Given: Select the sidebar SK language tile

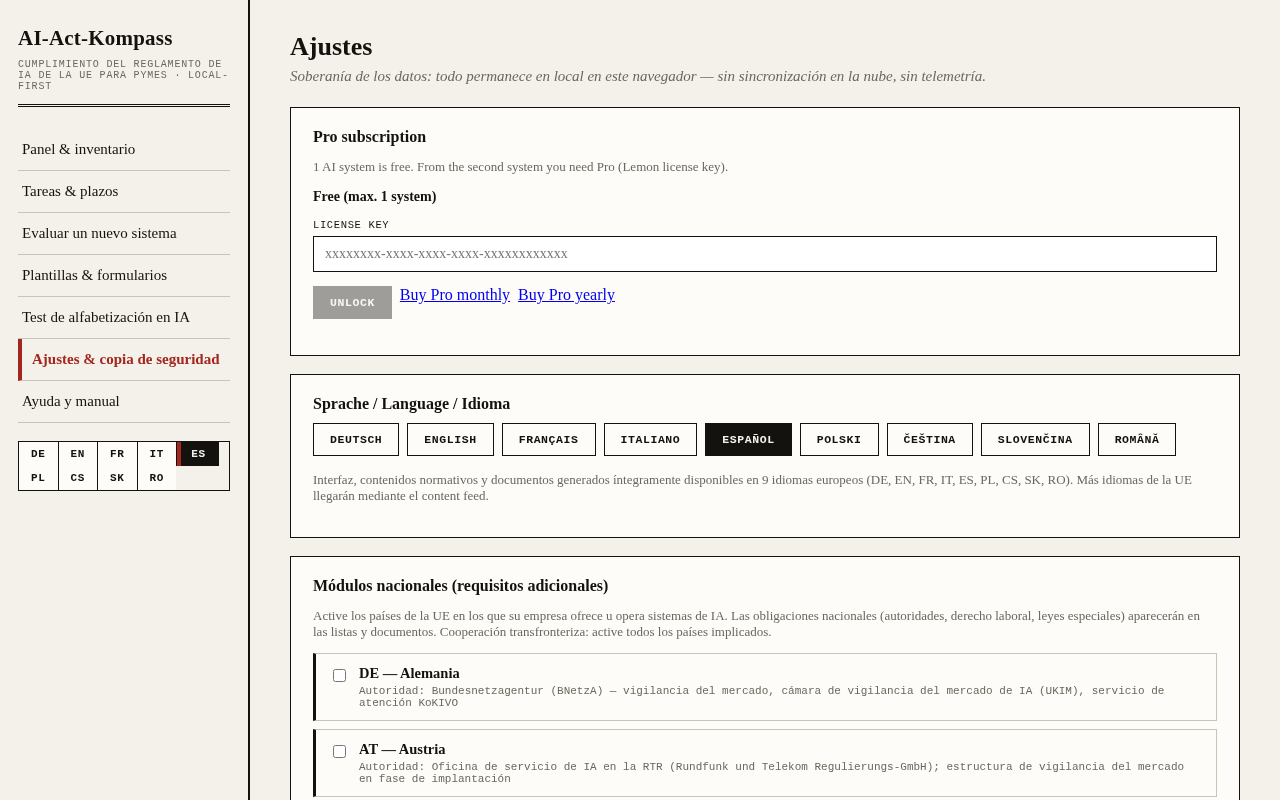Looking at the screenshot, I should (117, 478).
